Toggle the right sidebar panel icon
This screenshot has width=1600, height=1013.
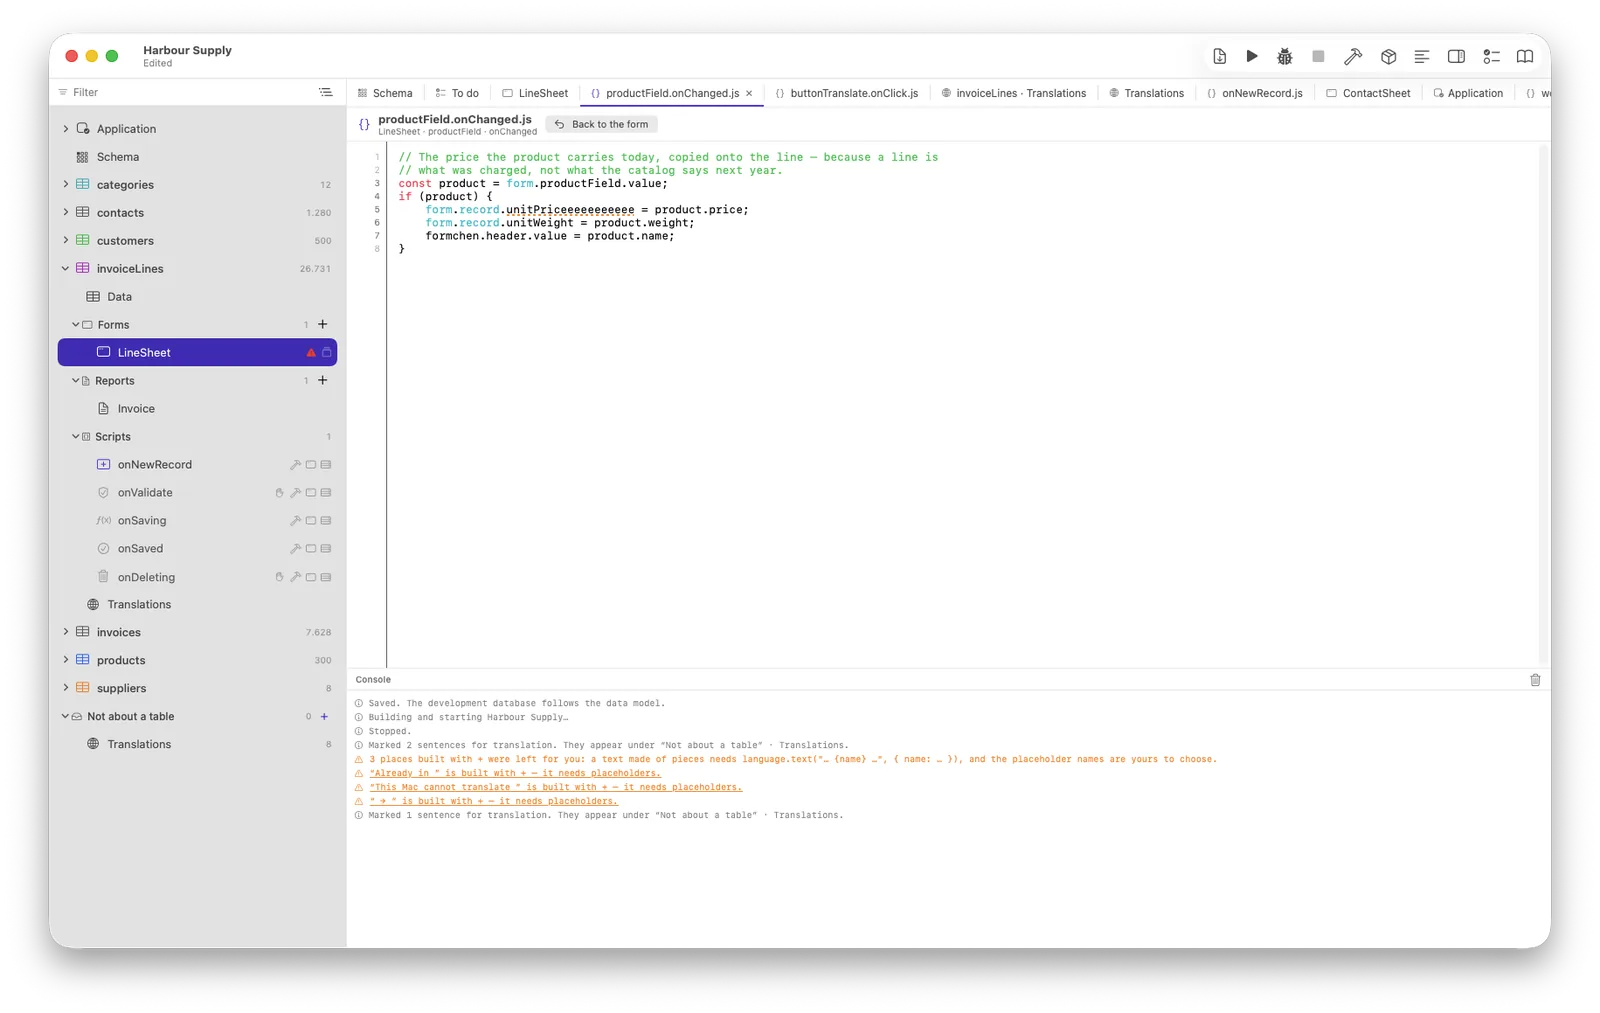tap(1456, 57)
